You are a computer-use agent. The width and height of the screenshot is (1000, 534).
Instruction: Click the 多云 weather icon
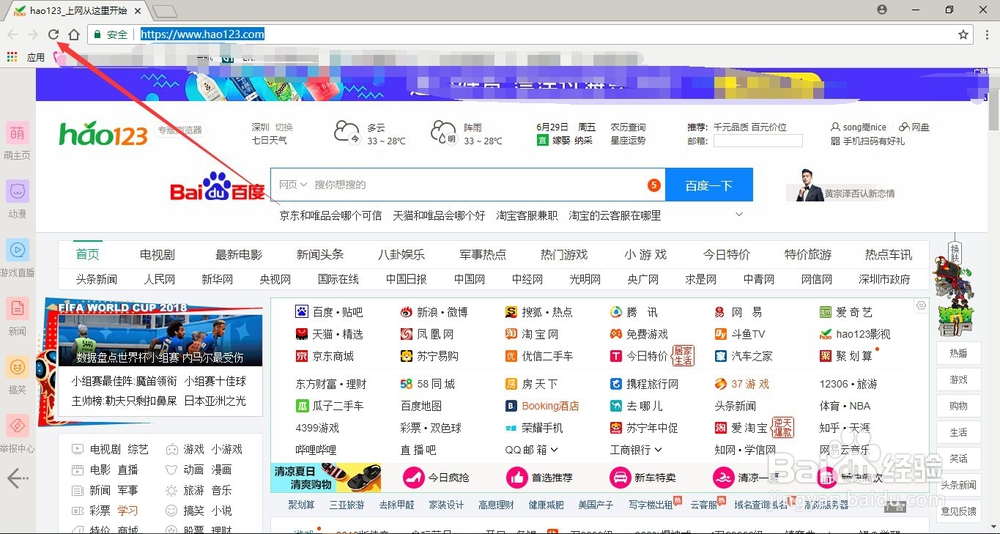[x=347, y=133]
